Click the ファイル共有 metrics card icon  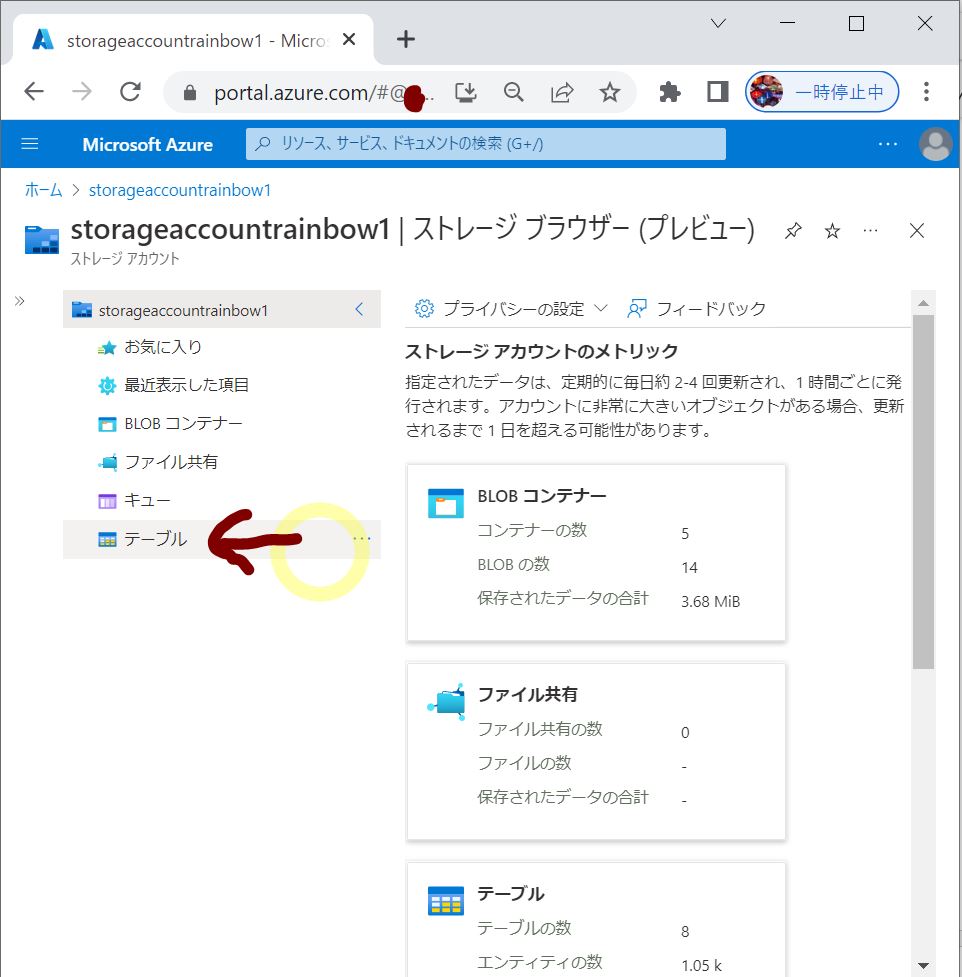445,702
